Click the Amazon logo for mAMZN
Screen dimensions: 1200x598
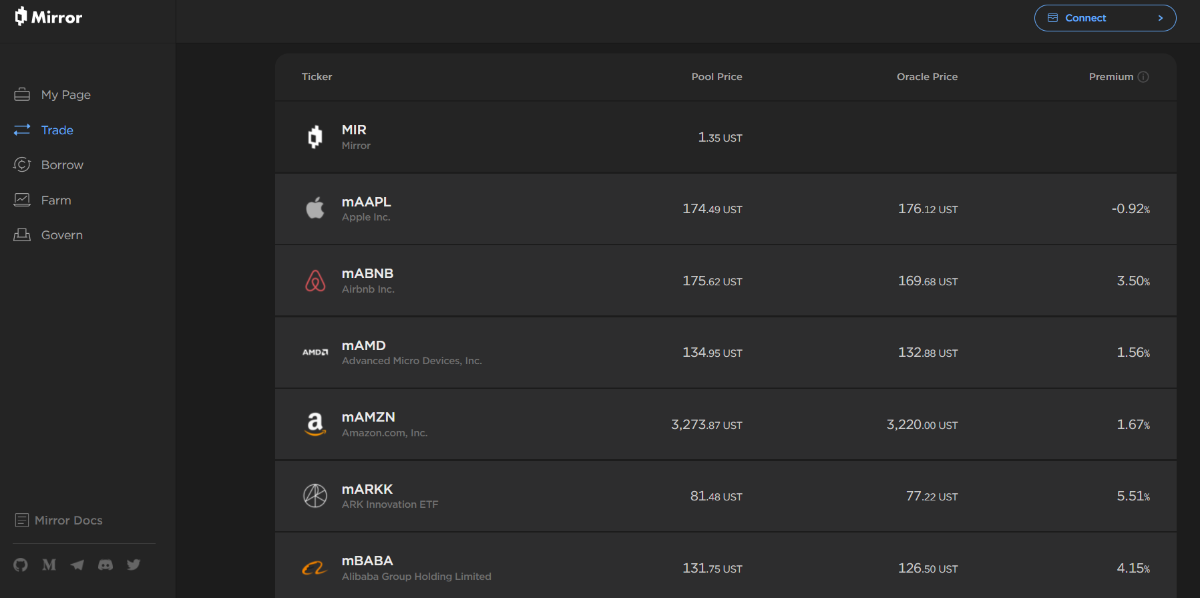point(315,424)
